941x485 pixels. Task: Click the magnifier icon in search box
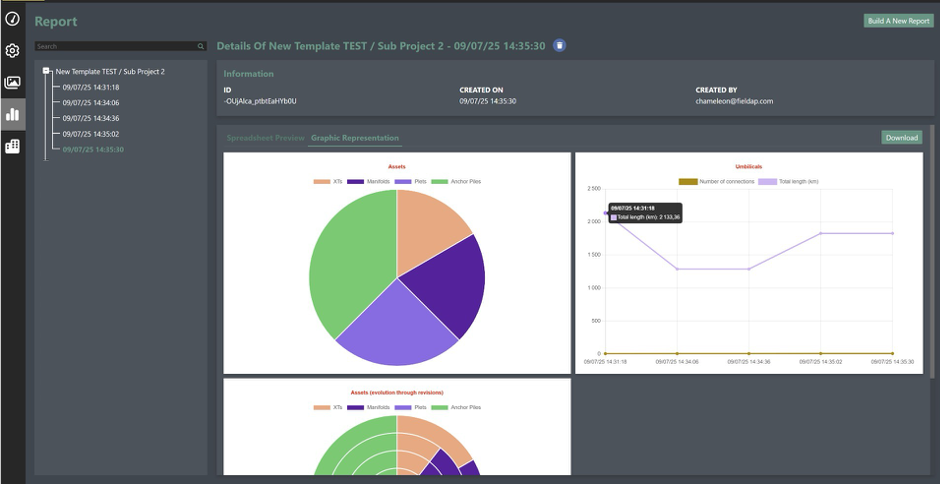(201, 46)
